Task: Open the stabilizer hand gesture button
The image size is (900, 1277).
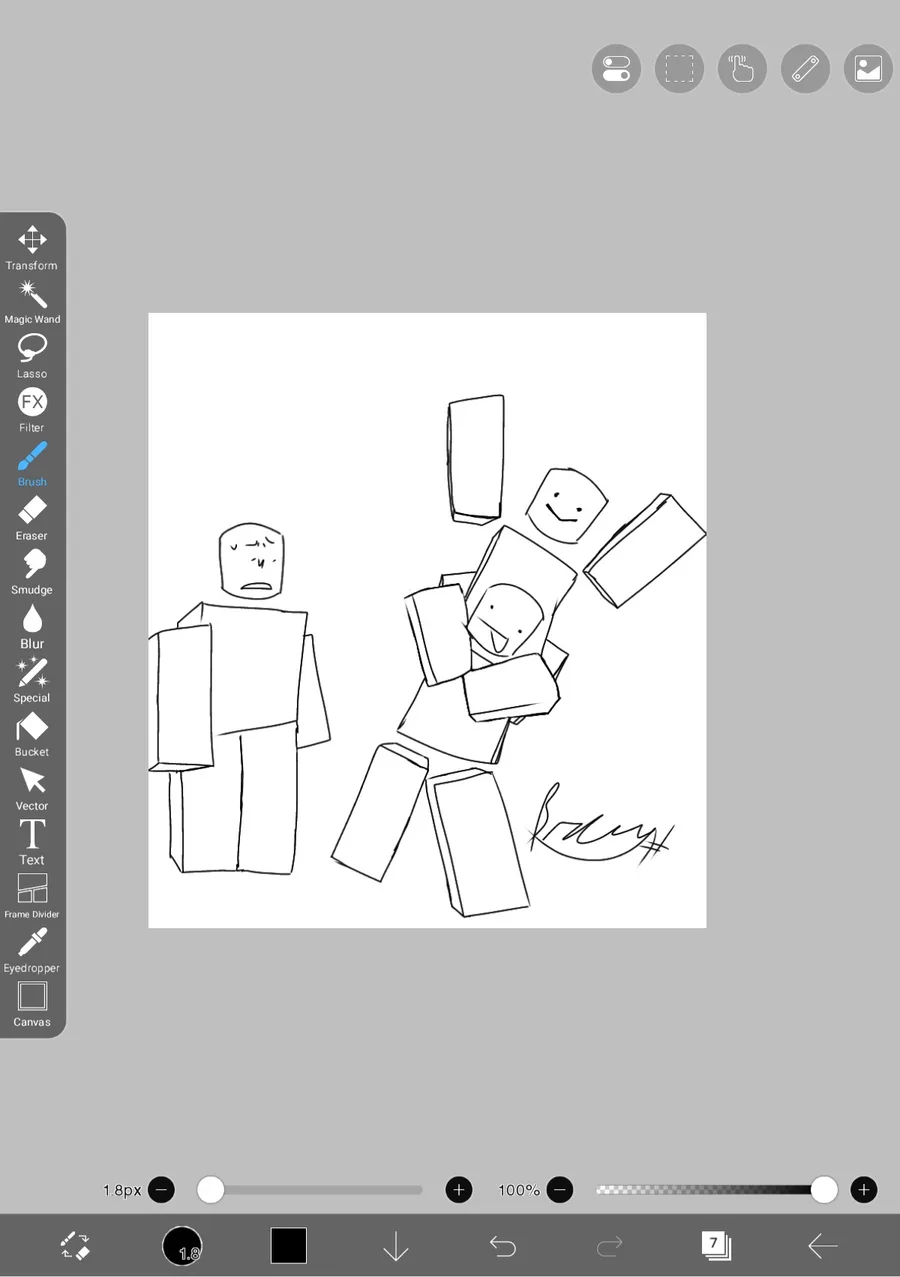Action: tap(742, 69)
